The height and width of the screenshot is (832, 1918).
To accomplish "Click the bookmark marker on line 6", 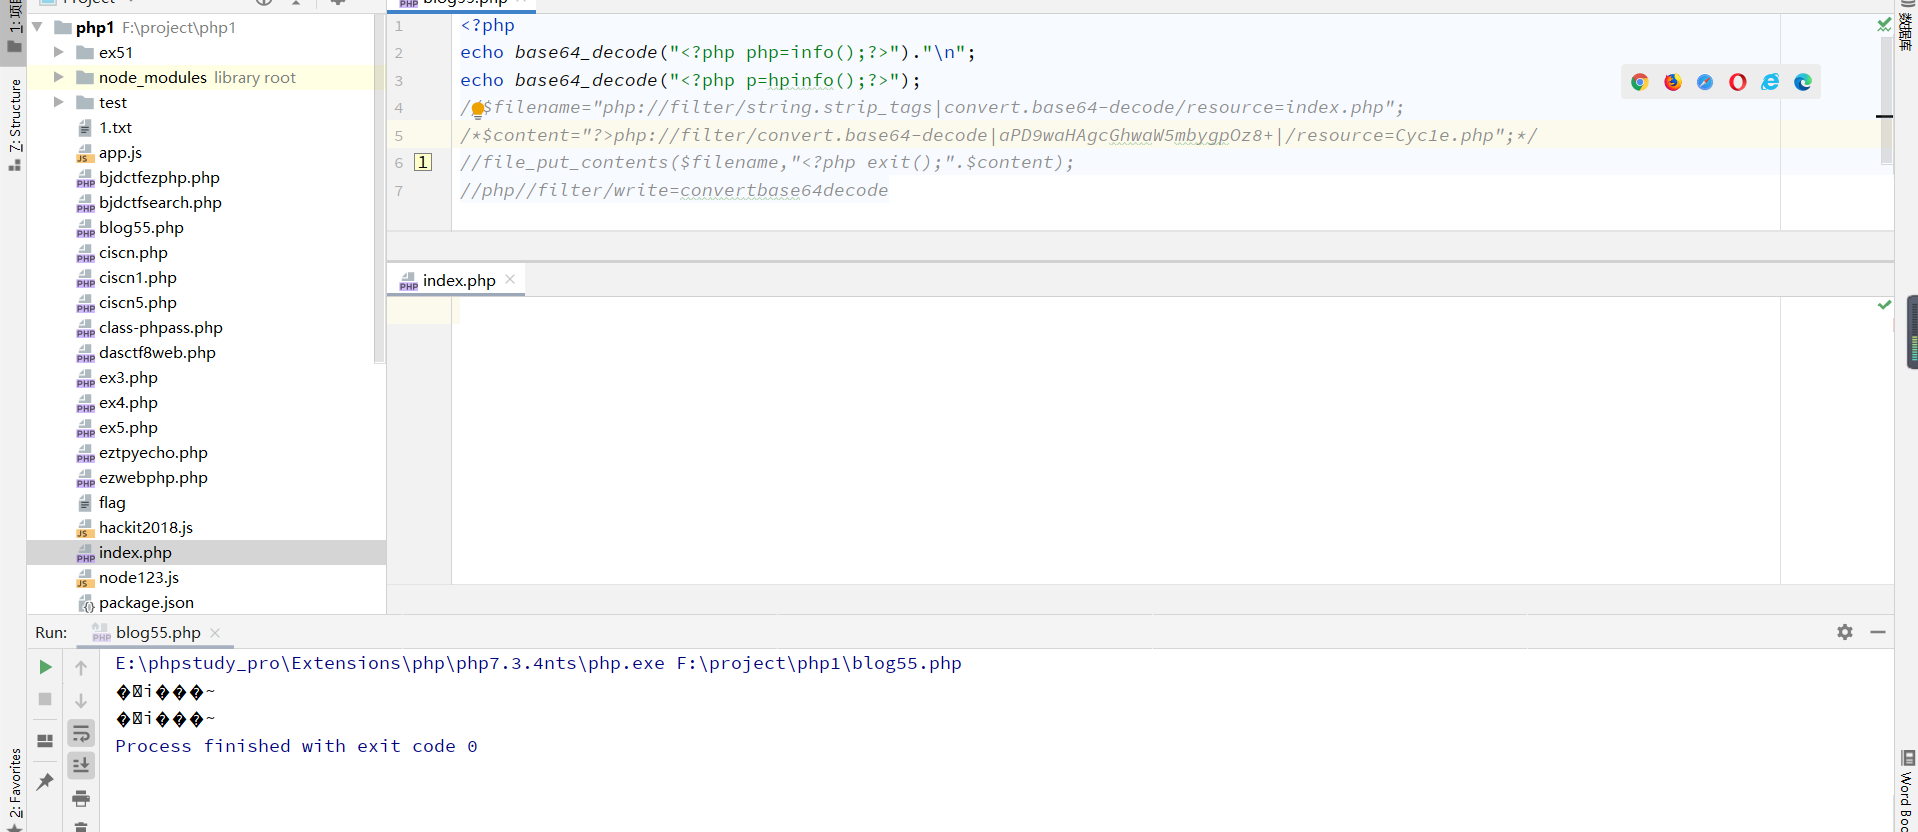I will coord(423,162).
